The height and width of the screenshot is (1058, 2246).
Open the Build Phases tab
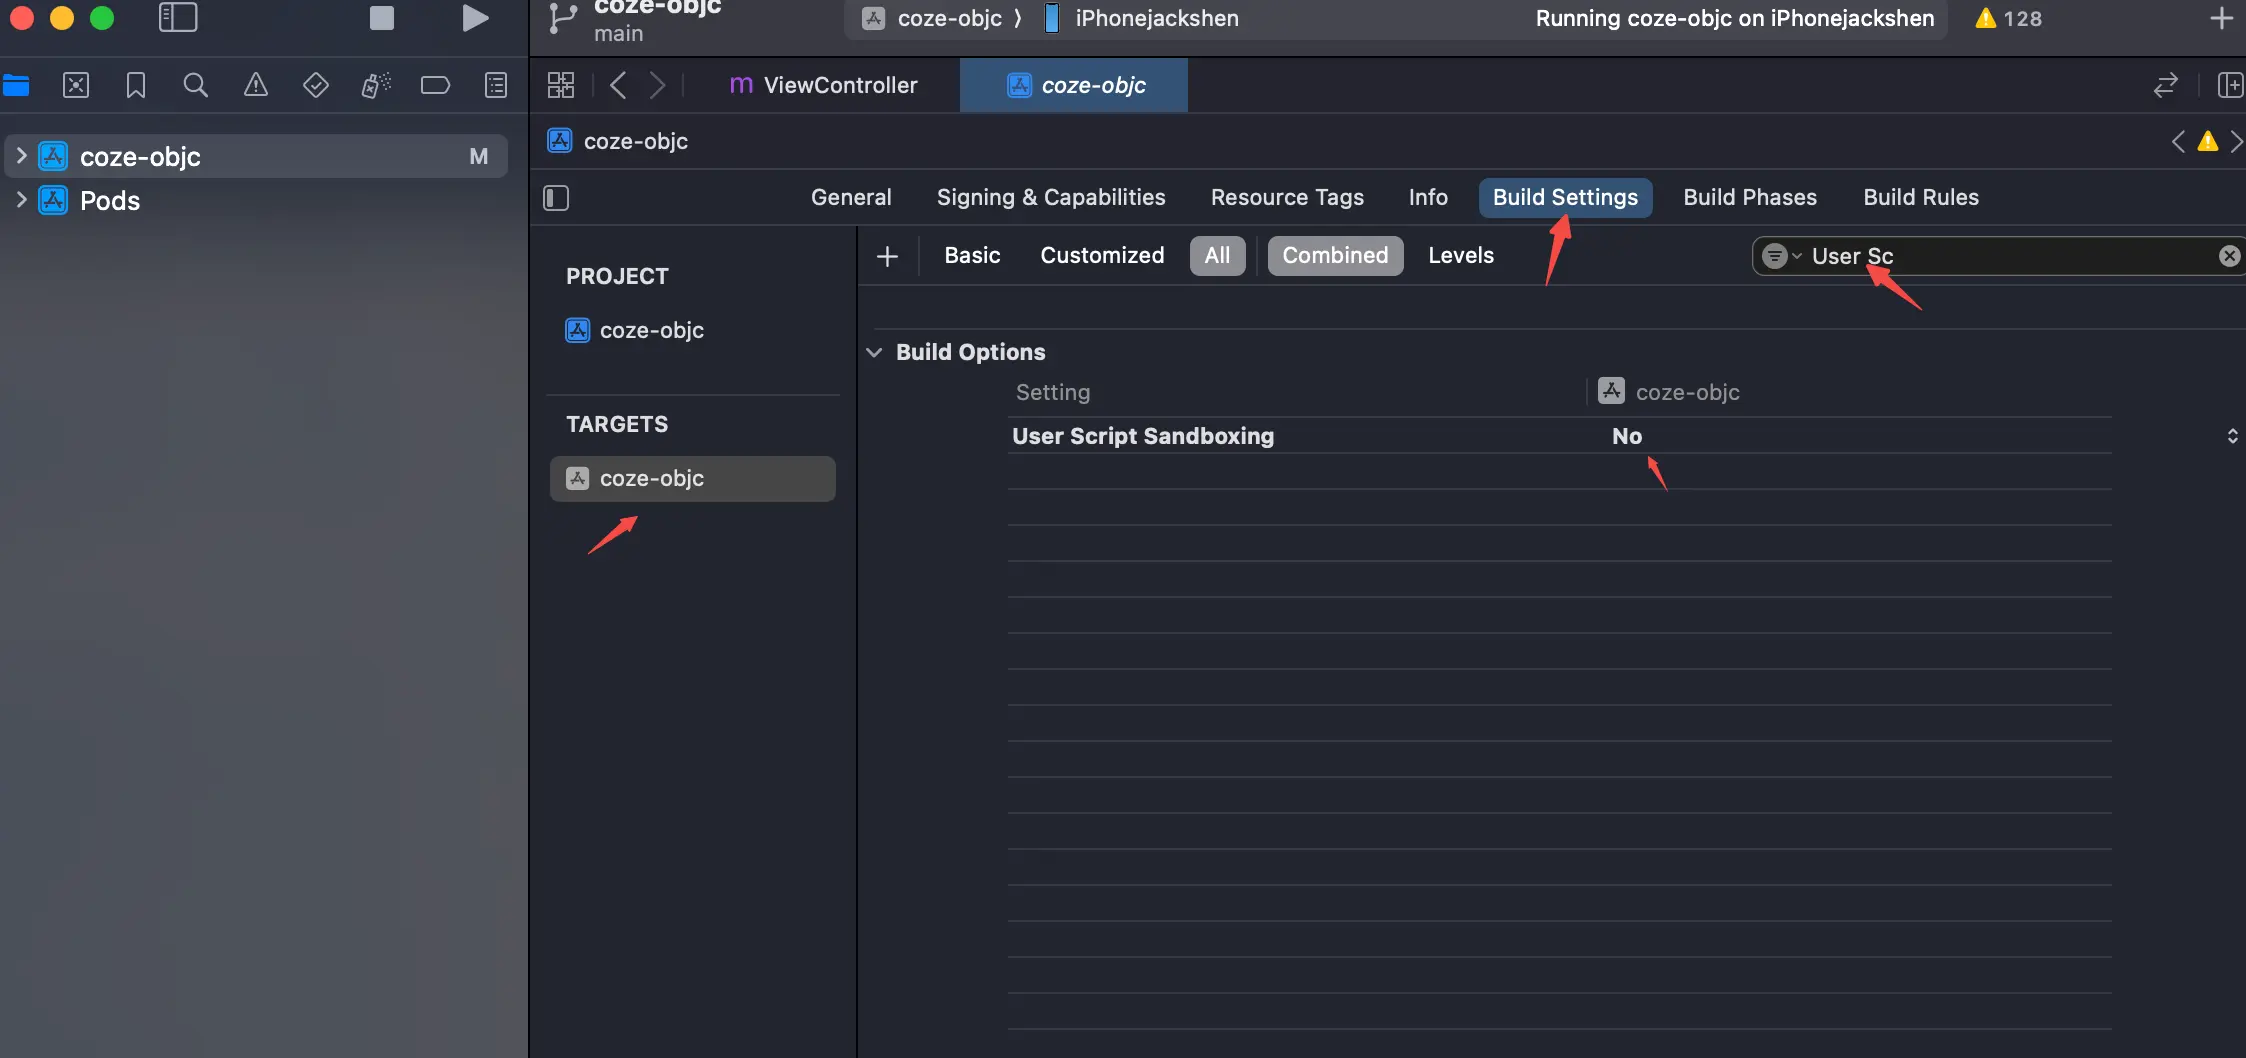[1750, 197]
